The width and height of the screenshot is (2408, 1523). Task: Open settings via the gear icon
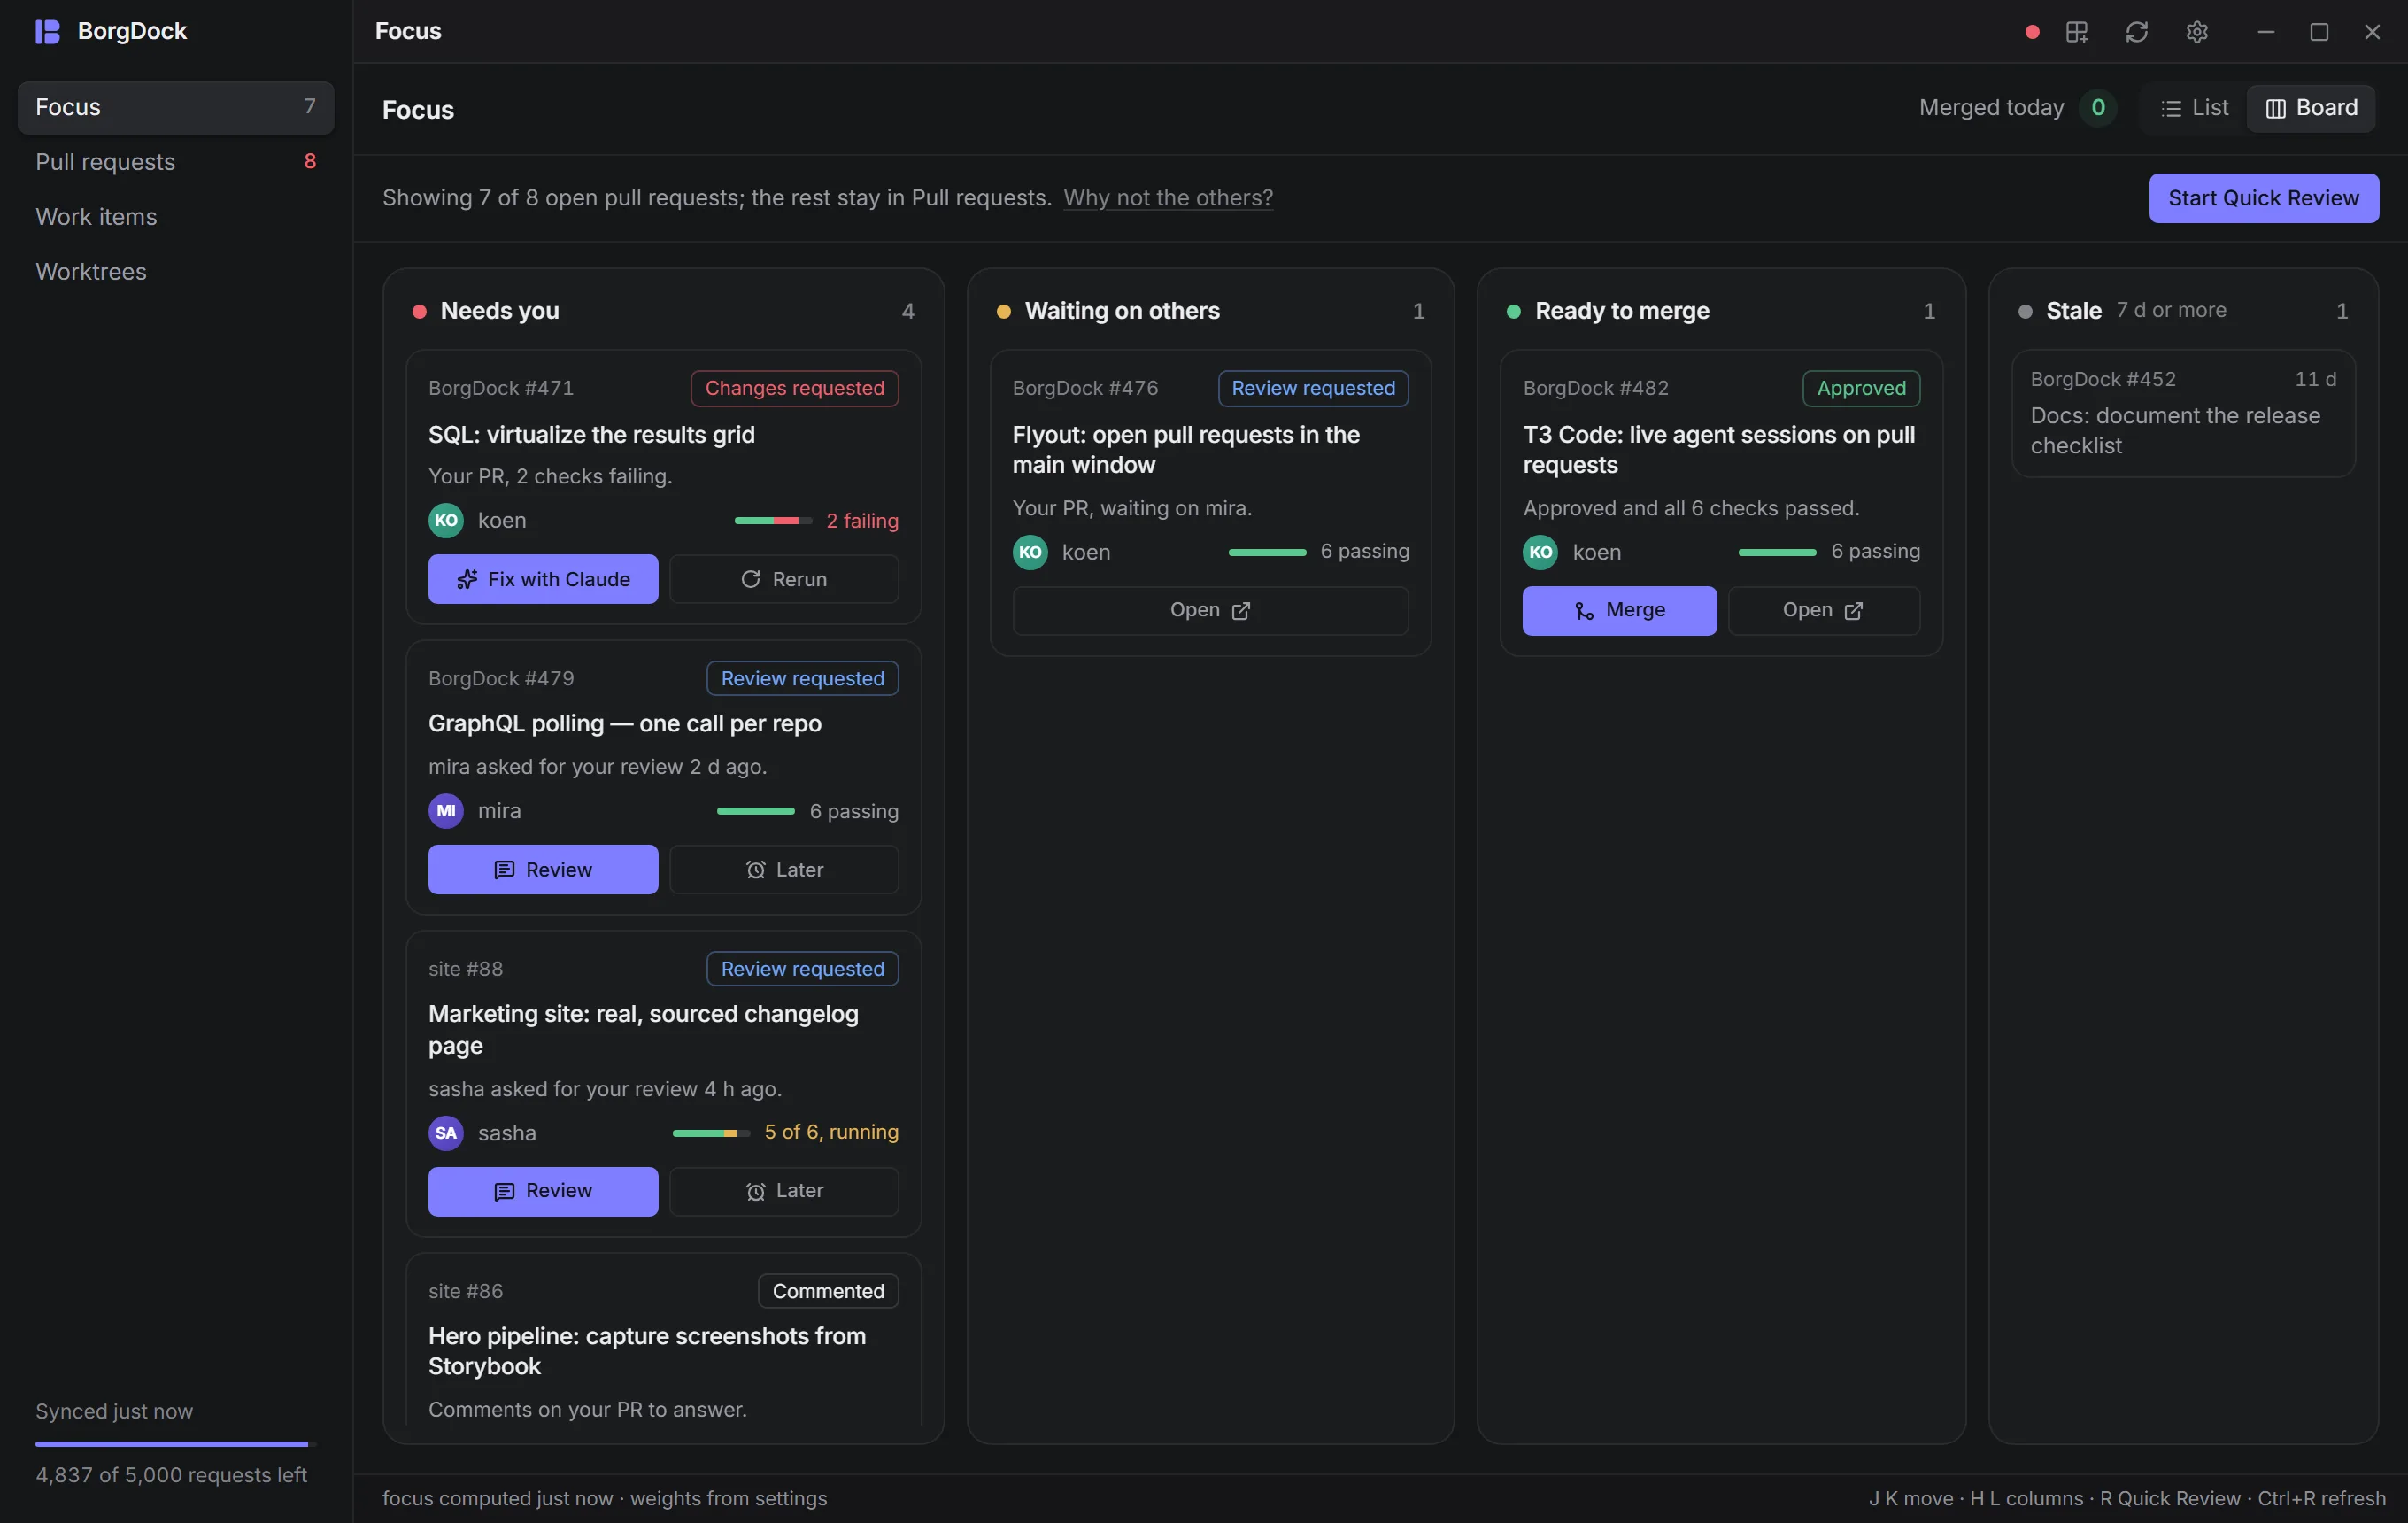(x=2196, y=32)
